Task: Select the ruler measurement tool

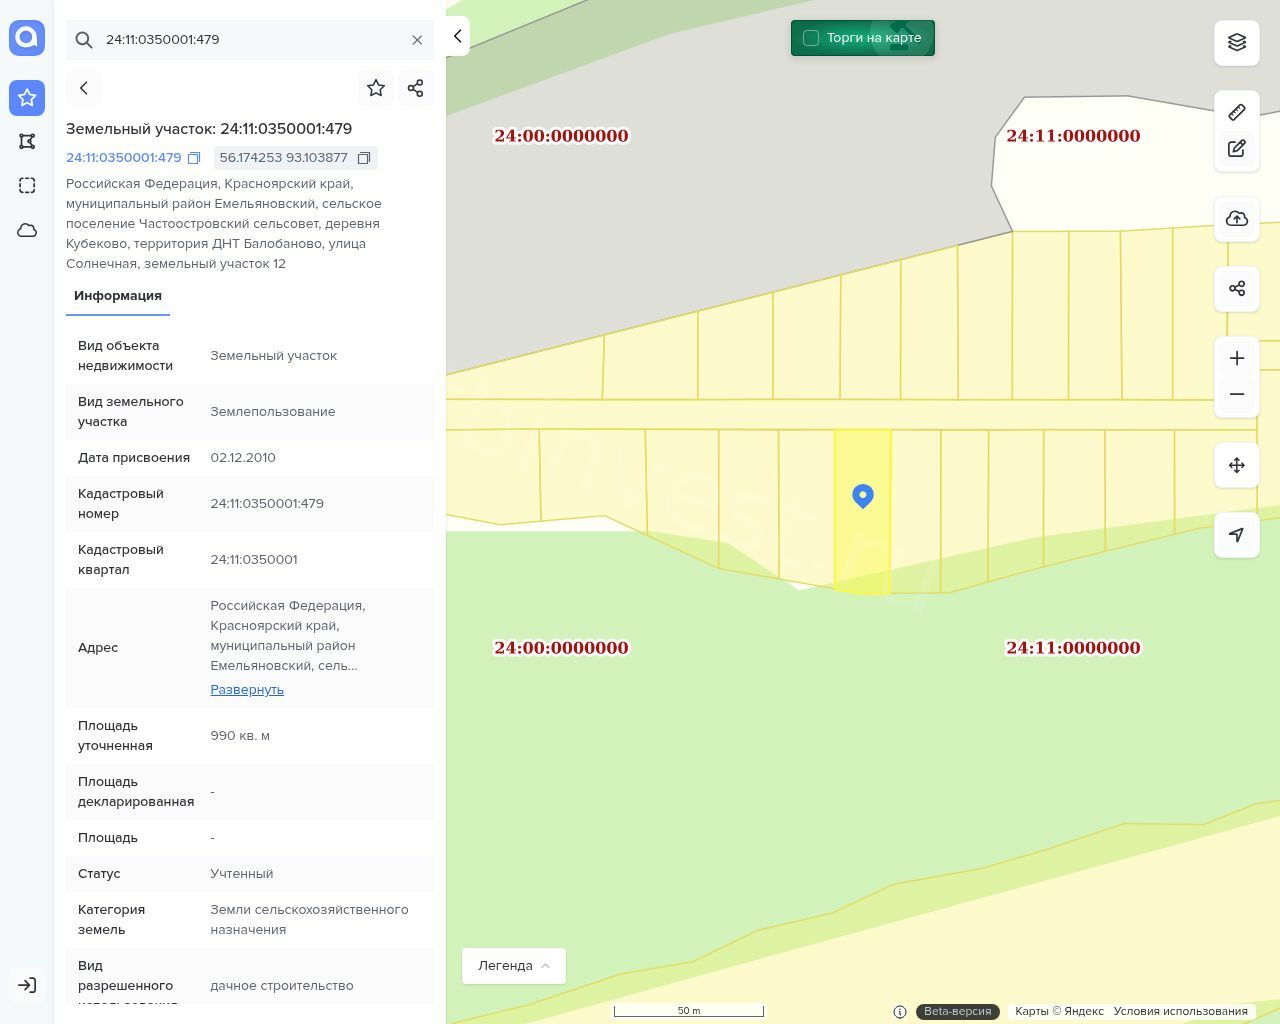Action: (x=1236, y=112)
